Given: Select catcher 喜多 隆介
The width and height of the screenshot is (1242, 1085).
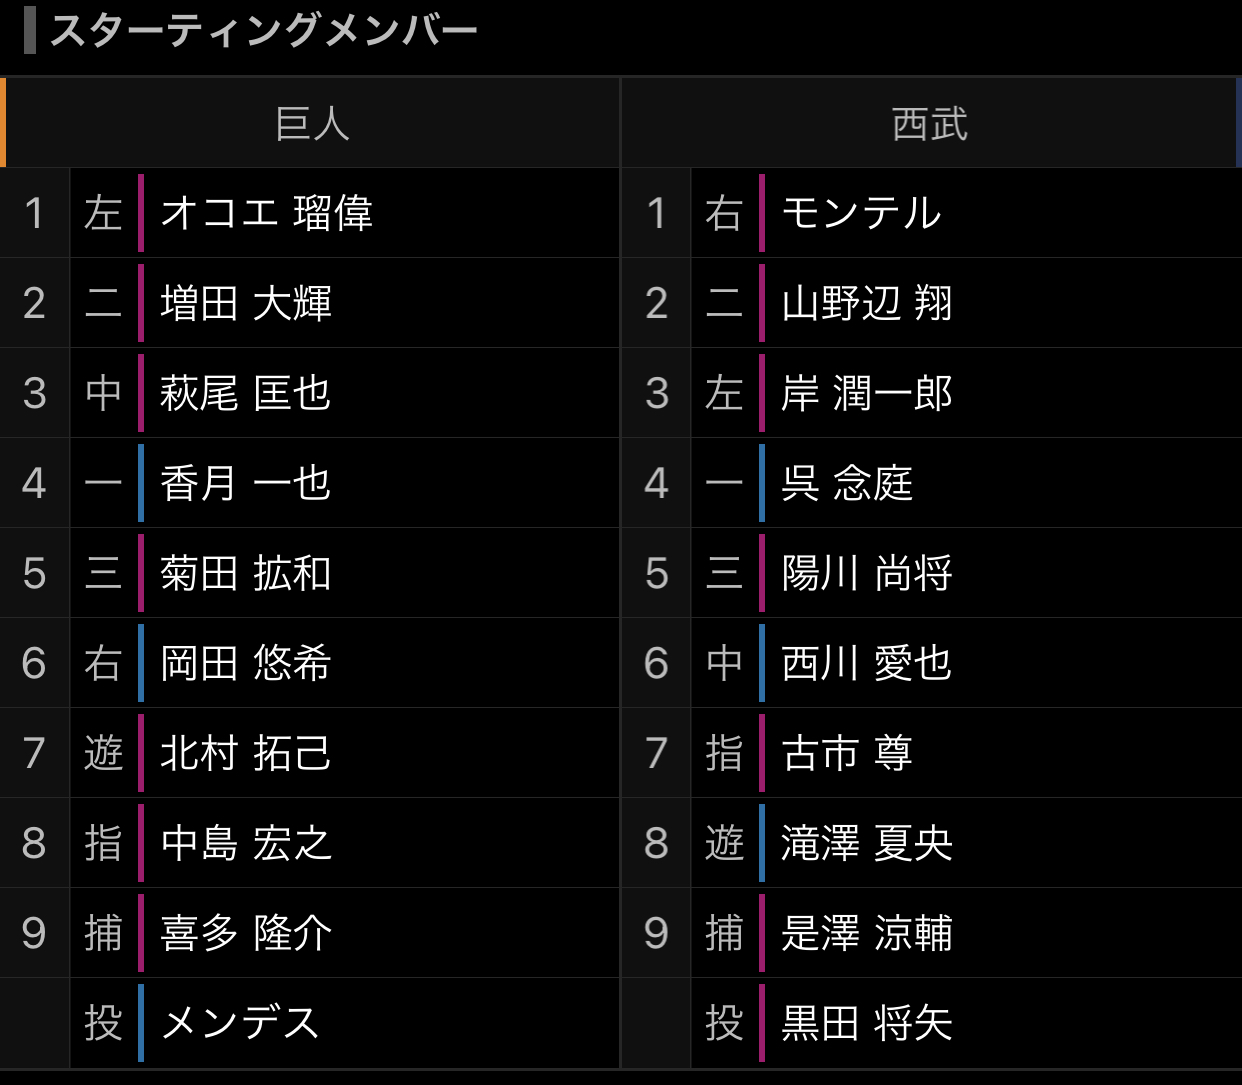Looking at the screenshot, I should tap(245, 933).
